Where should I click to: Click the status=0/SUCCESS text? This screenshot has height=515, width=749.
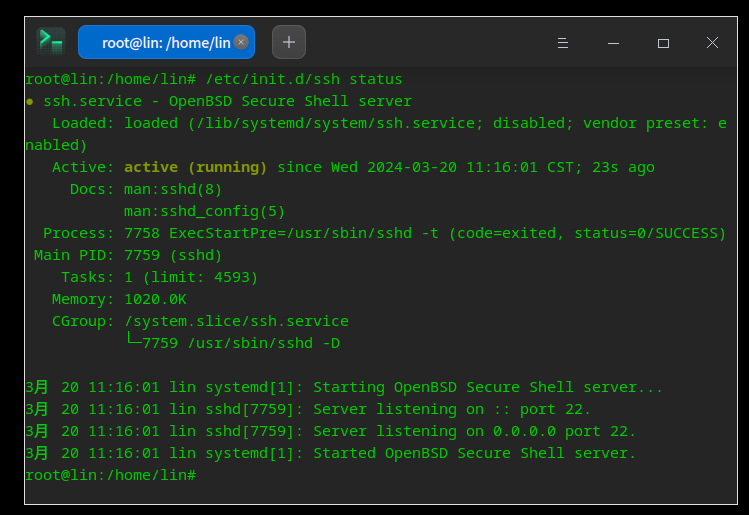[x=646, y=233]
